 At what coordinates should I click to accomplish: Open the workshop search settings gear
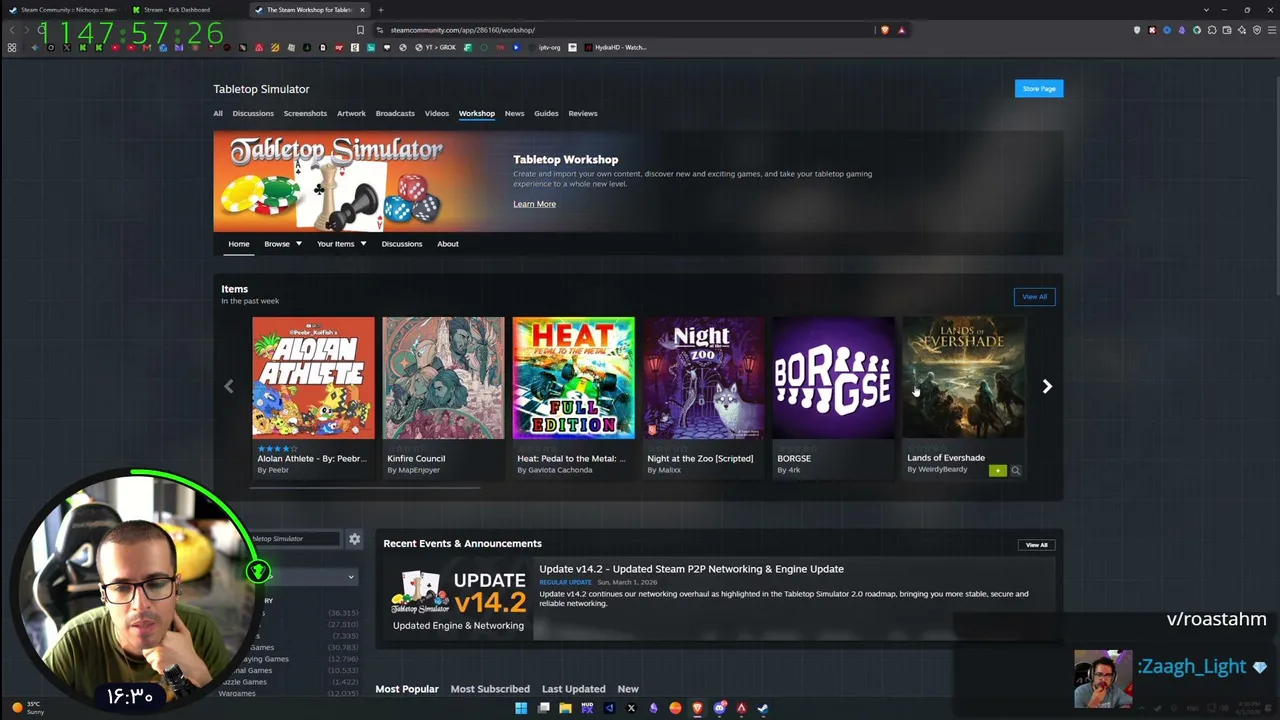point(354,539)
